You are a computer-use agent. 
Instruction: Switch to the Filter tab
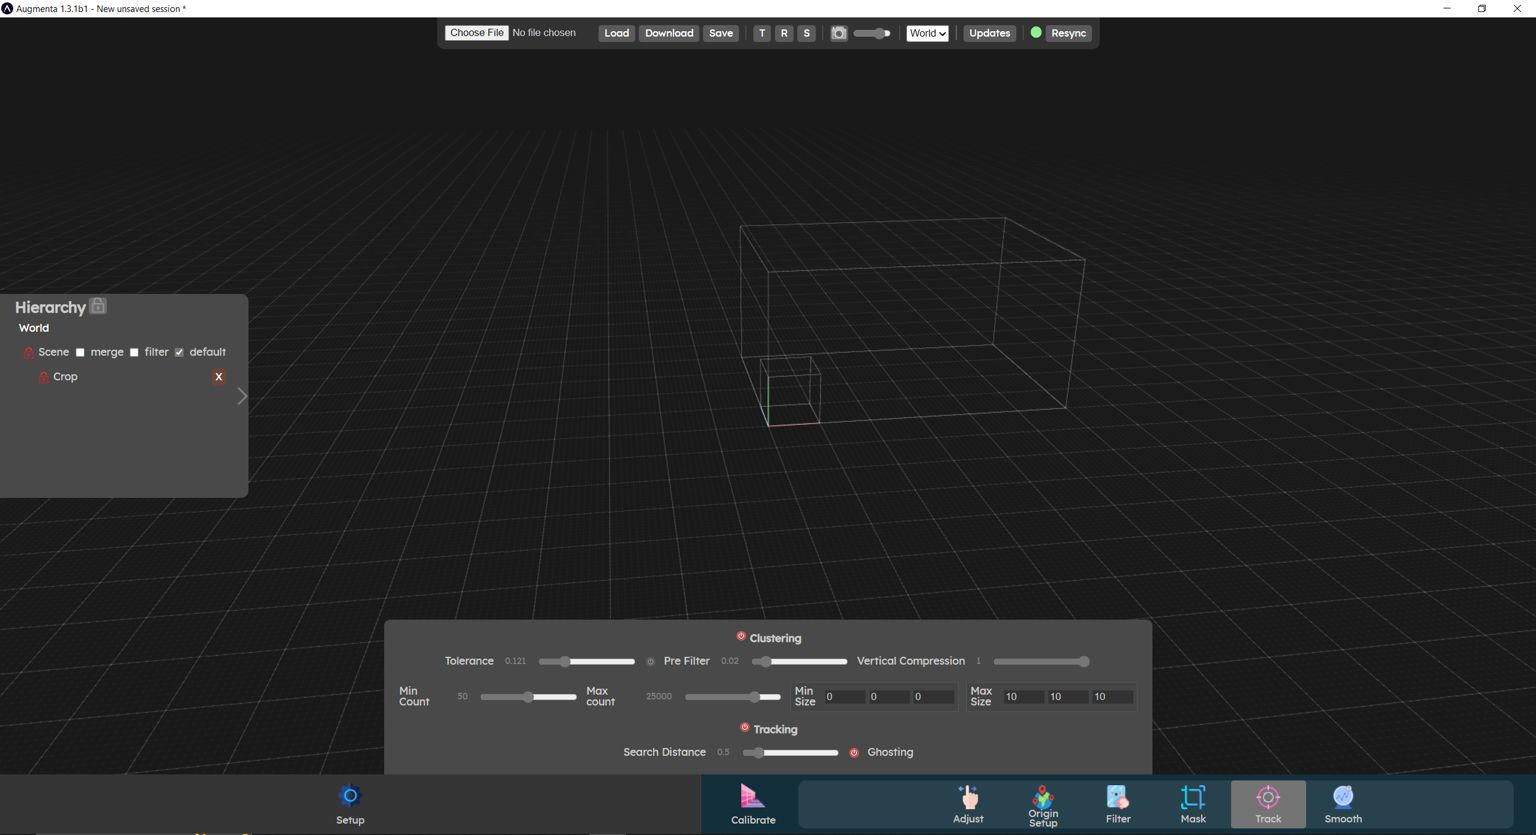pyautogui.click(x=1117, y=804)
